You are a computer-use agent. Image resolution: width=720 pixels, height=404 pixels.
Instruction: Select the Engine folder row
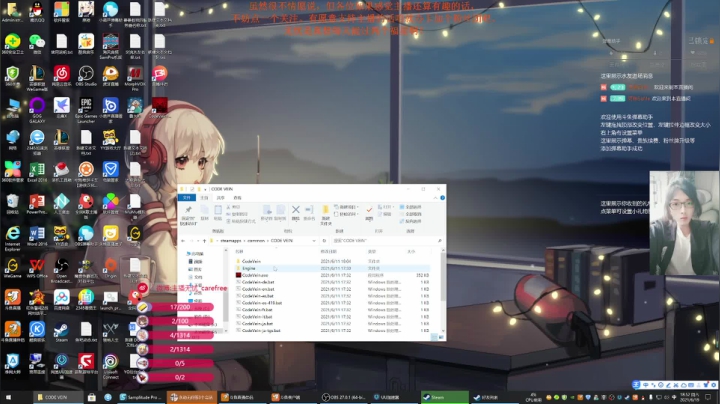(x=332, y=268)
